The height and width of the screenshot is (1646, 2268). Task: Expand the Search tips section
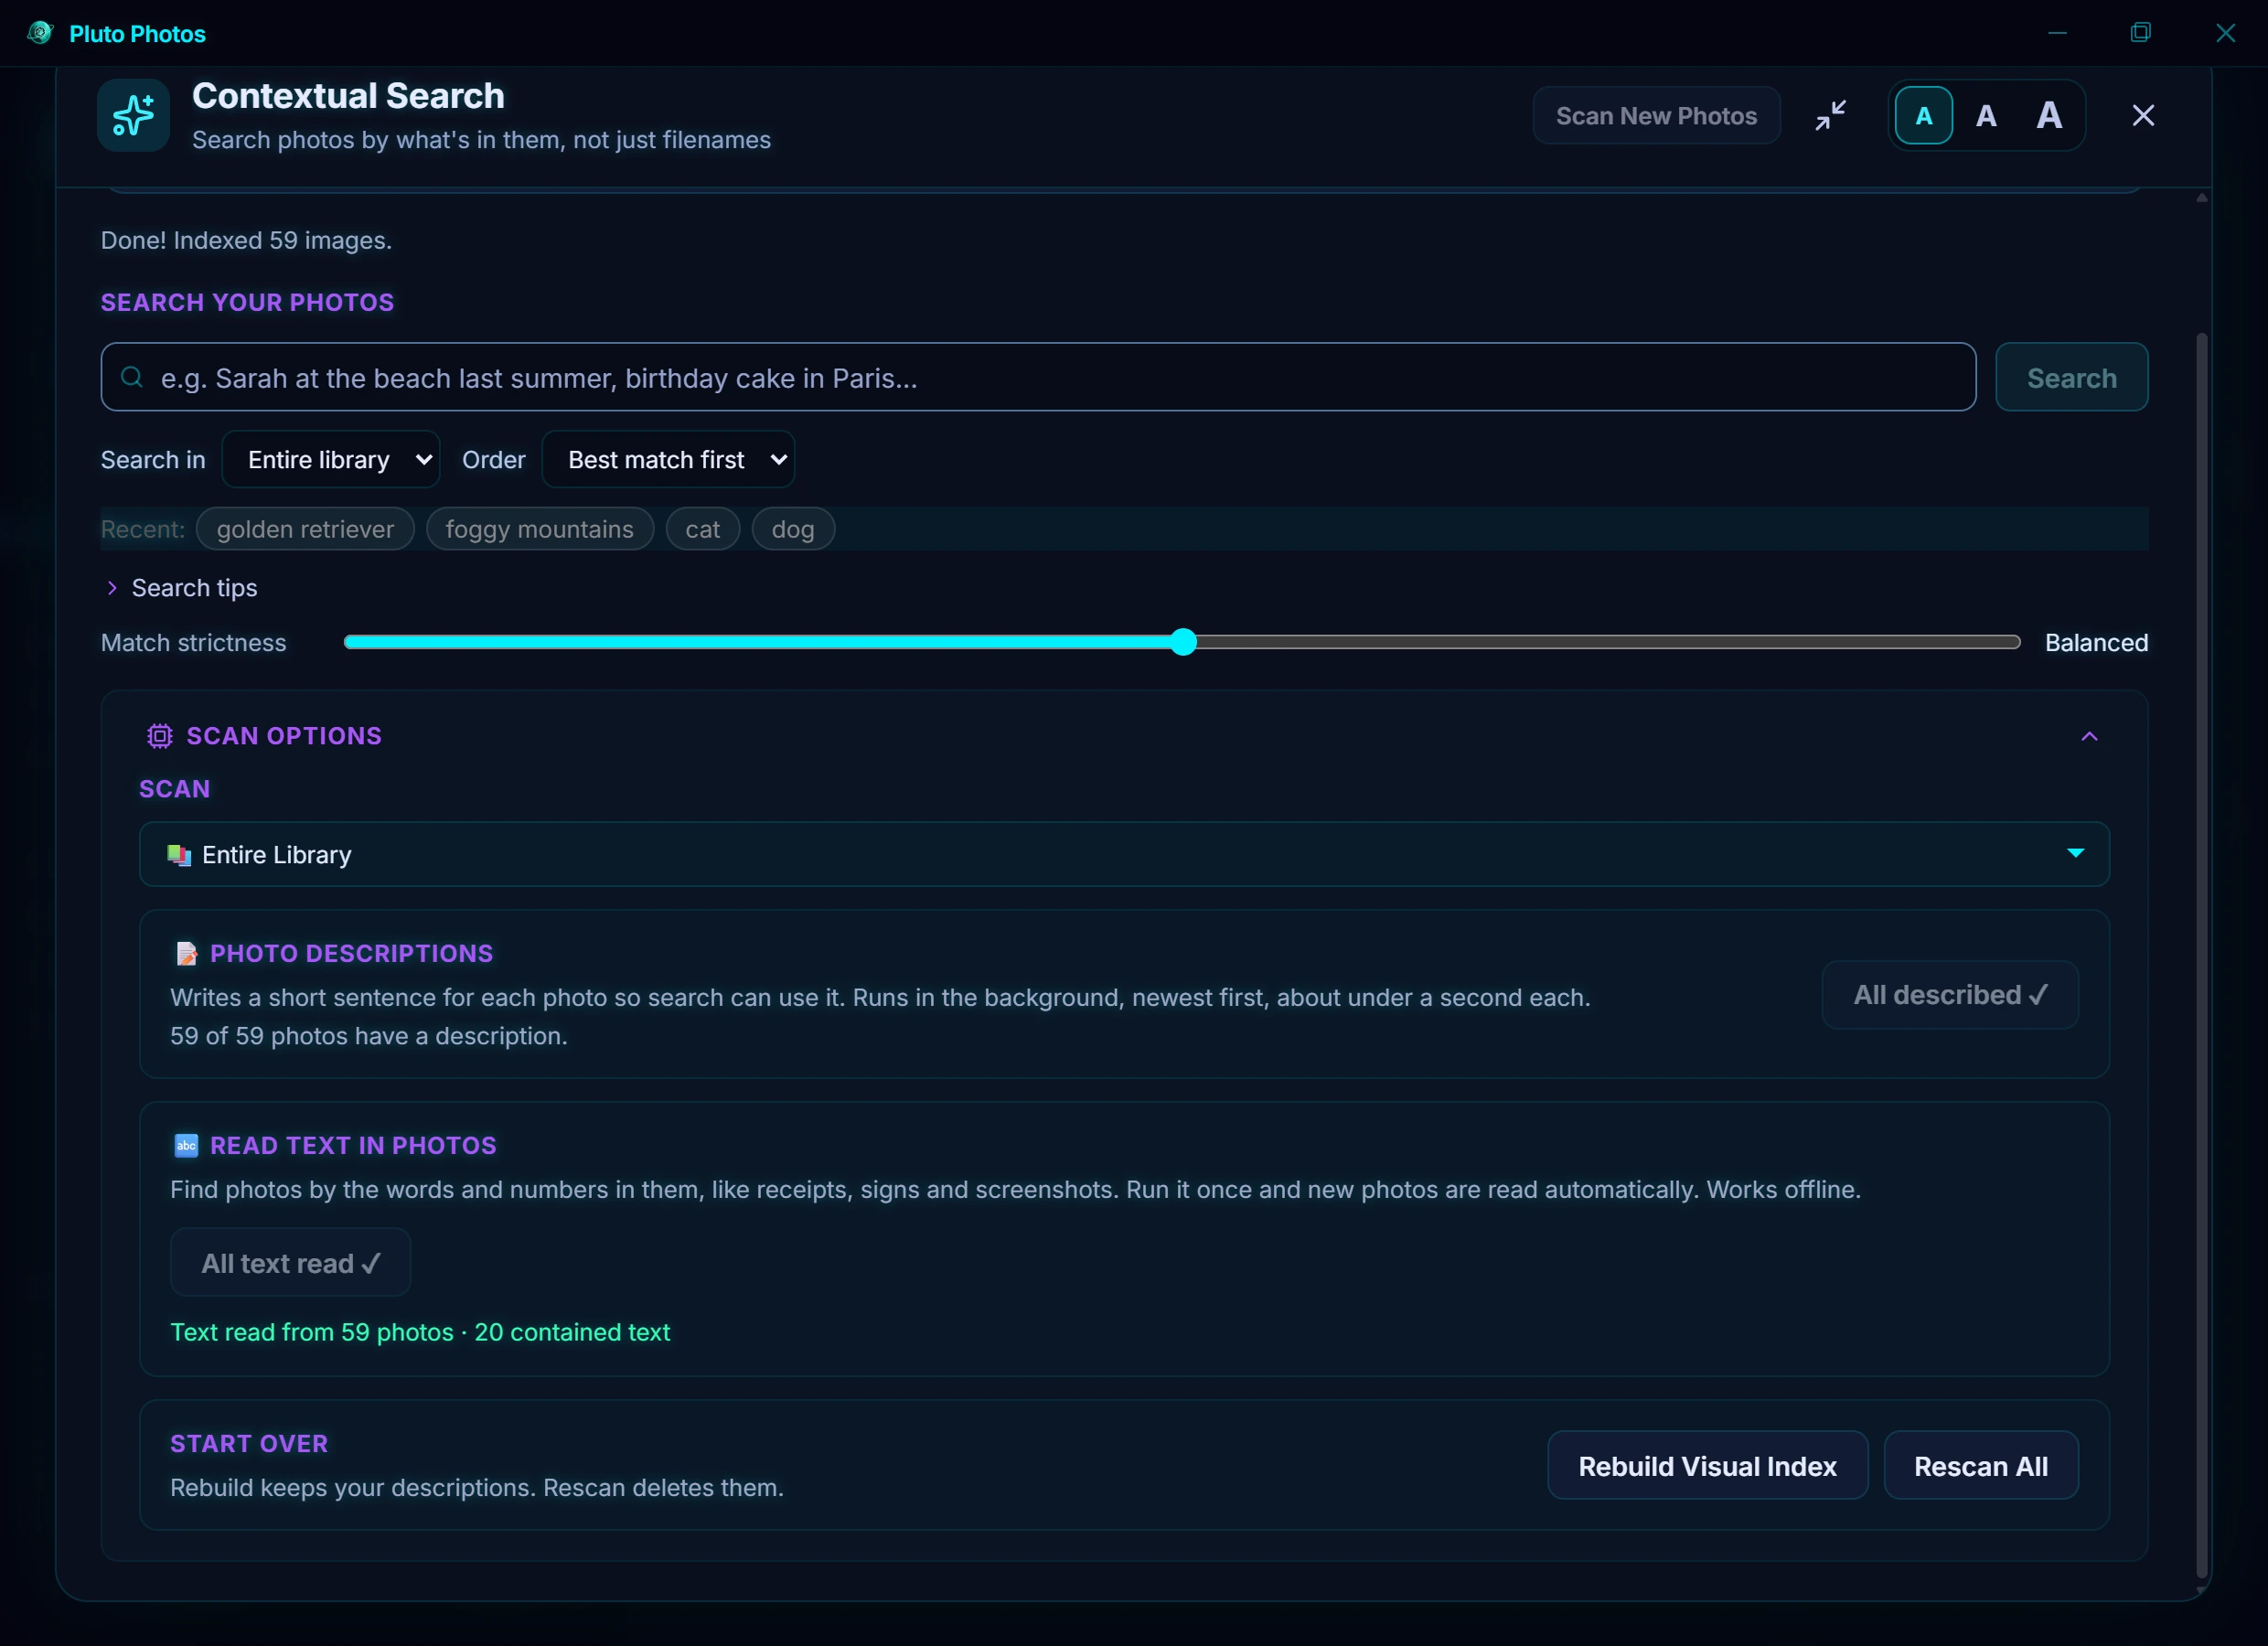coord(182,588)
